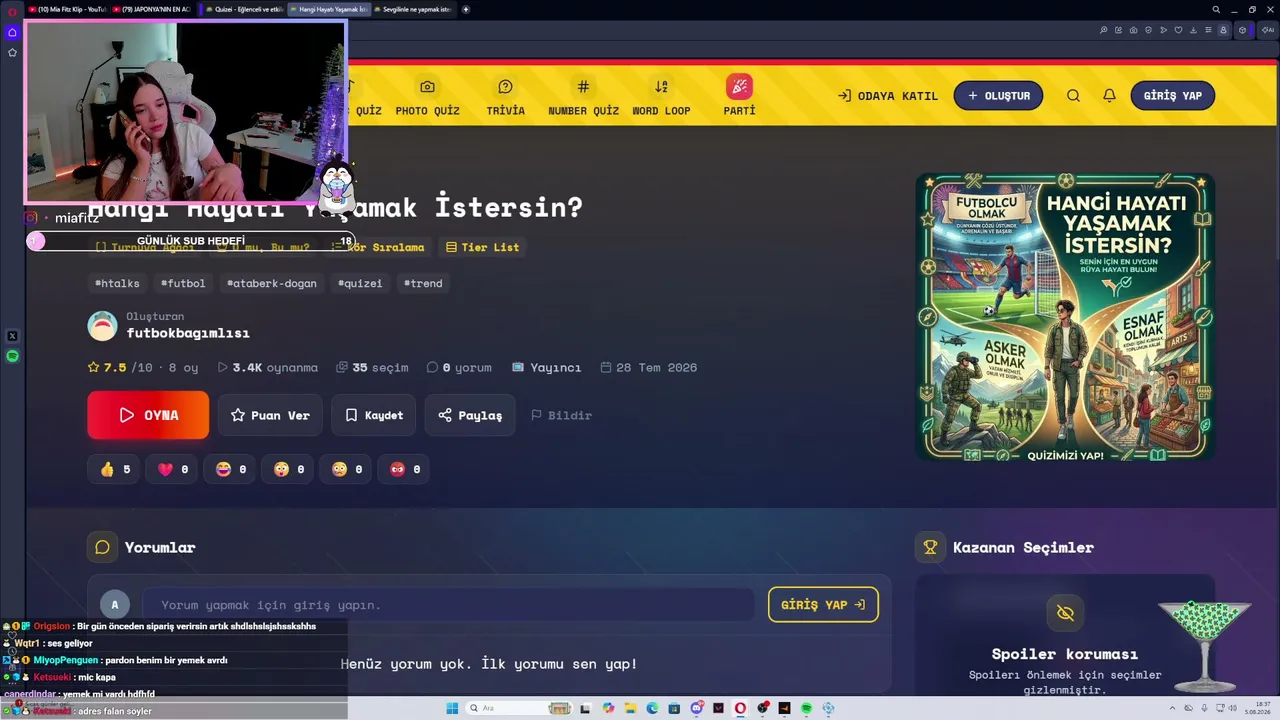Image resolution: width=1280 pixels, height=720 pixels.
Task: Open Spotify in Opera sidebar
Action: (x=12, y=356)
